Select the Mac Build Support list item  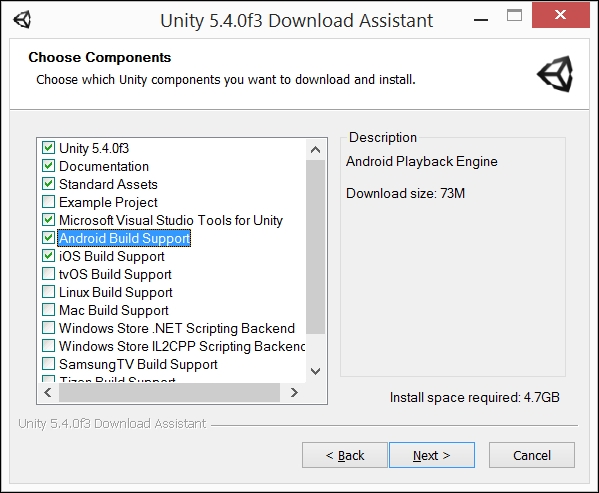(x=114, y=310)
